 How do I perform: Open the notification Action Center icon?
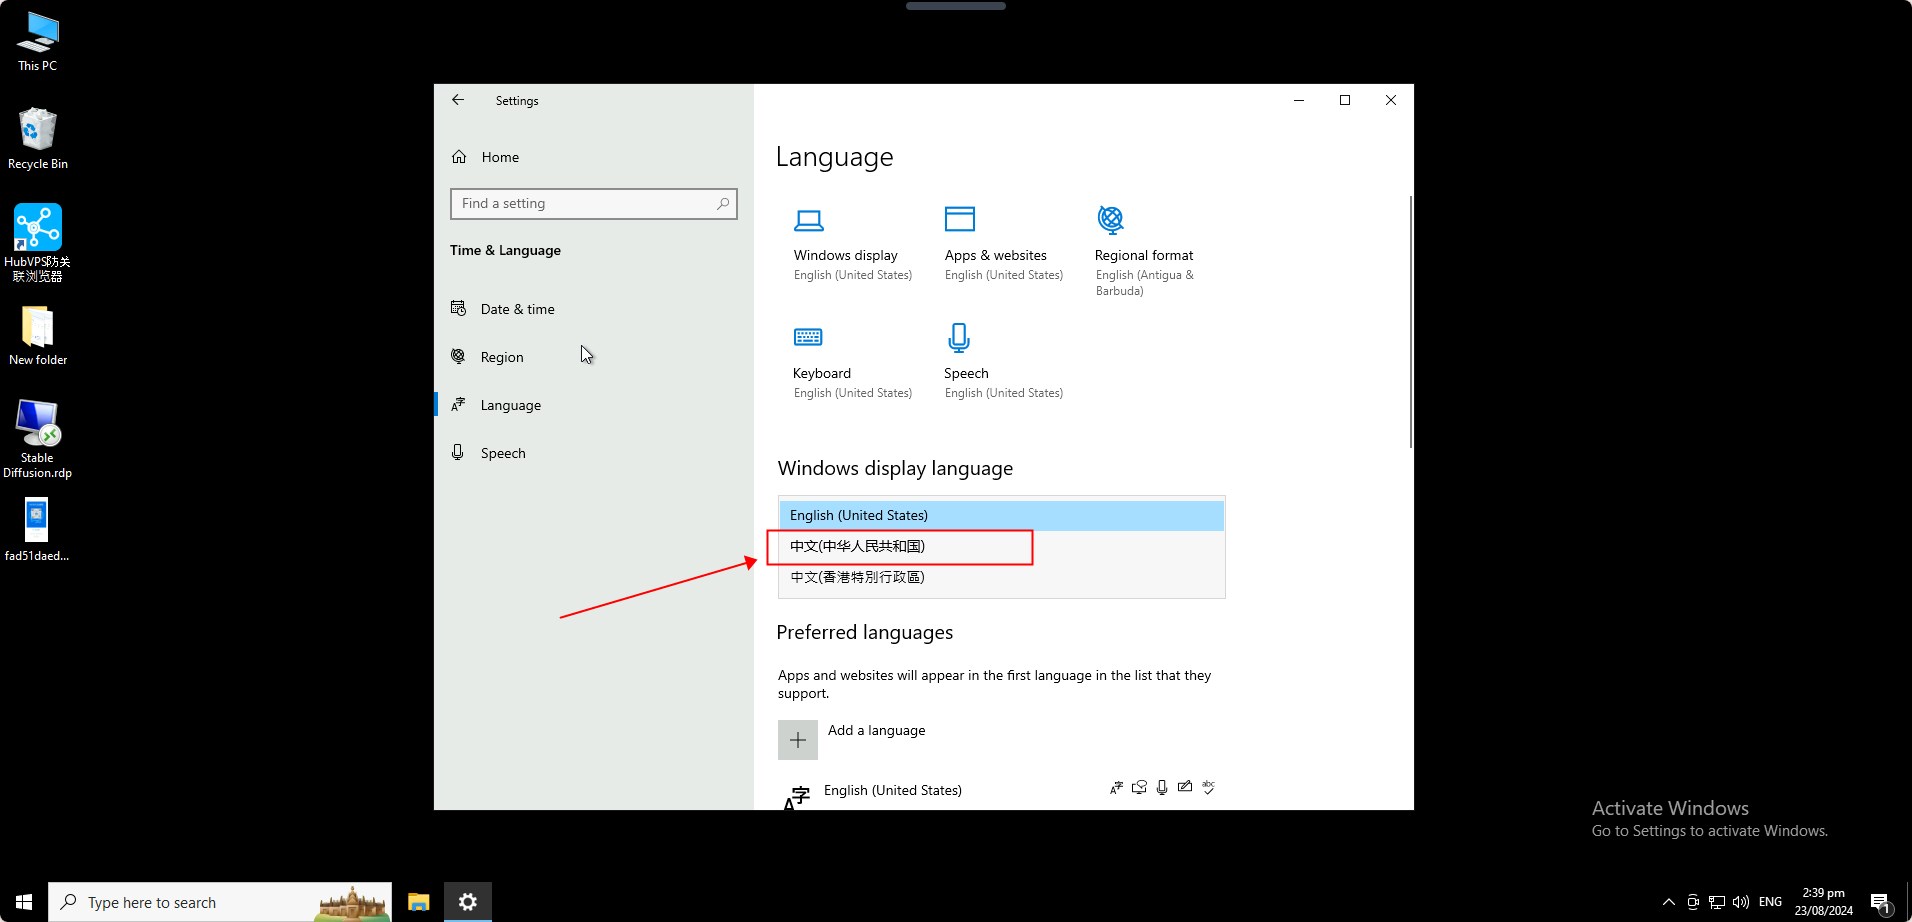1880,902
